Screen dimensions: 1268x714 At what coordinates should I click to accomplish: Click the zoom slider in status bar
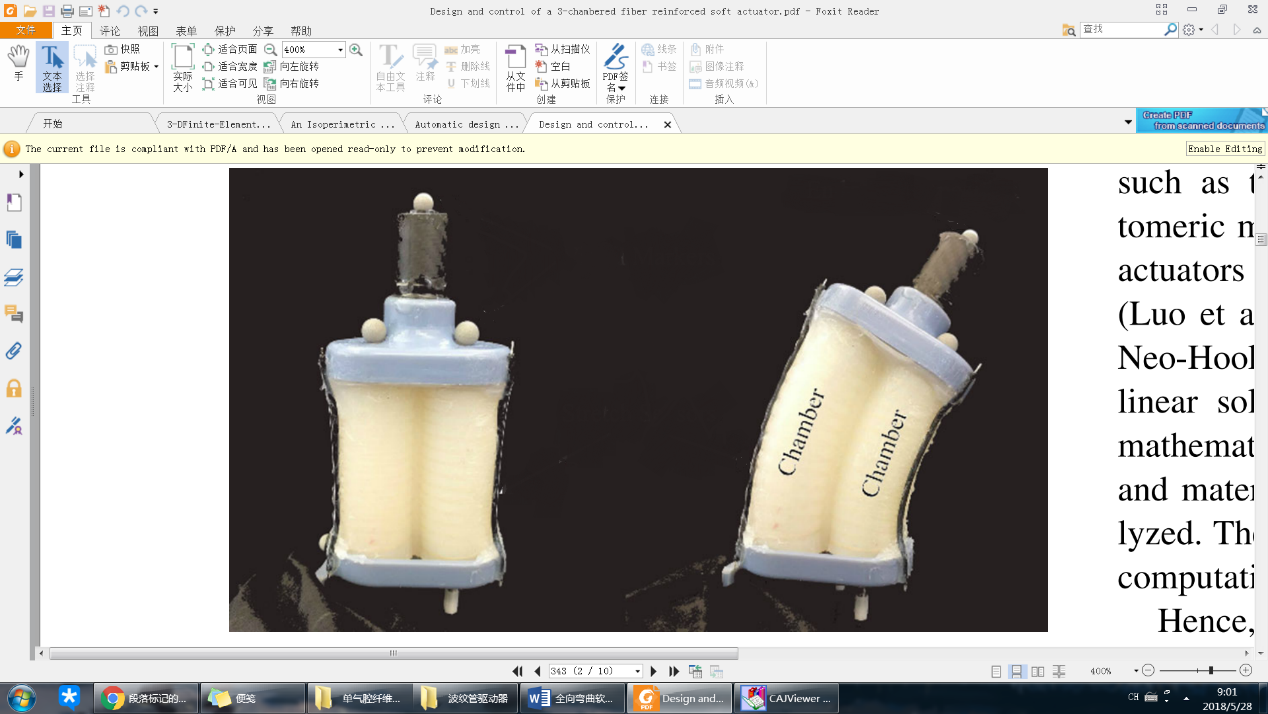[x=1210, y=670]
